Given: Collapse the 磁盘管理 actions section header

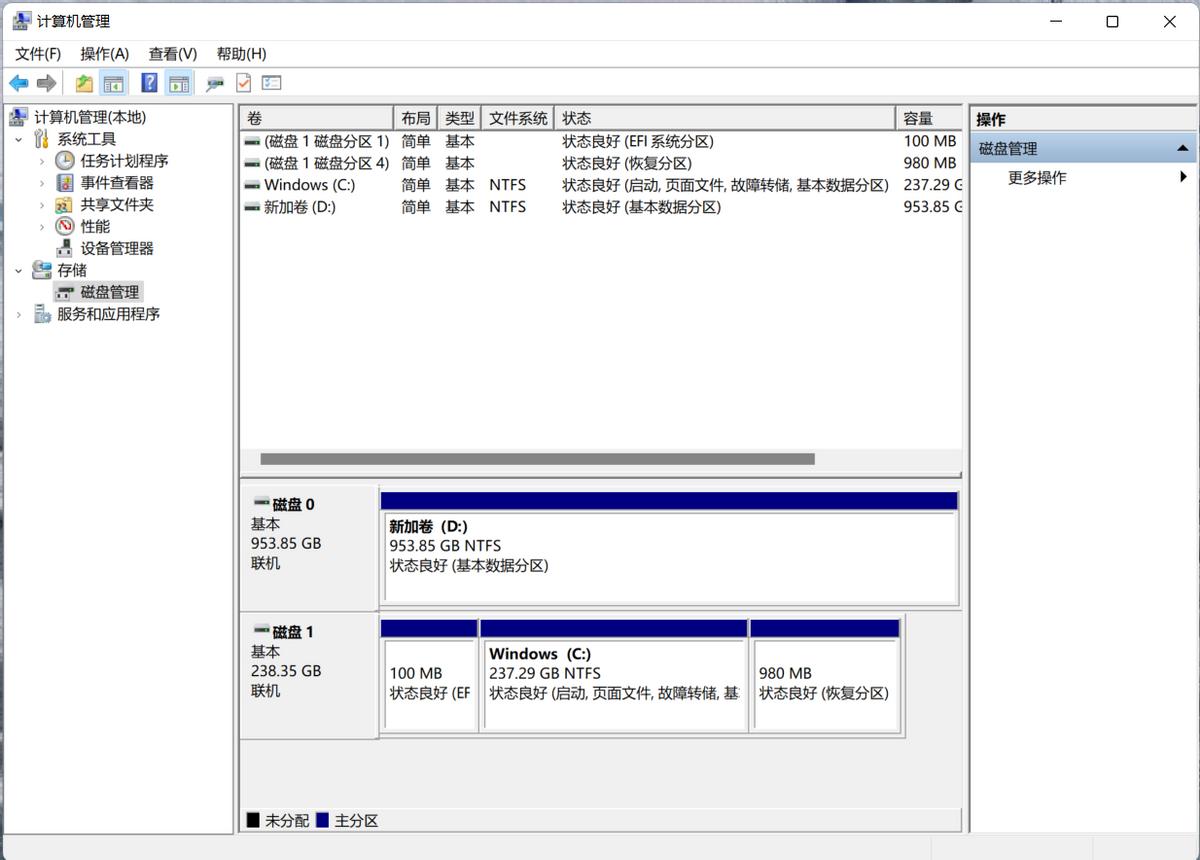Looking at the screenshot, I should [1182, 149].
